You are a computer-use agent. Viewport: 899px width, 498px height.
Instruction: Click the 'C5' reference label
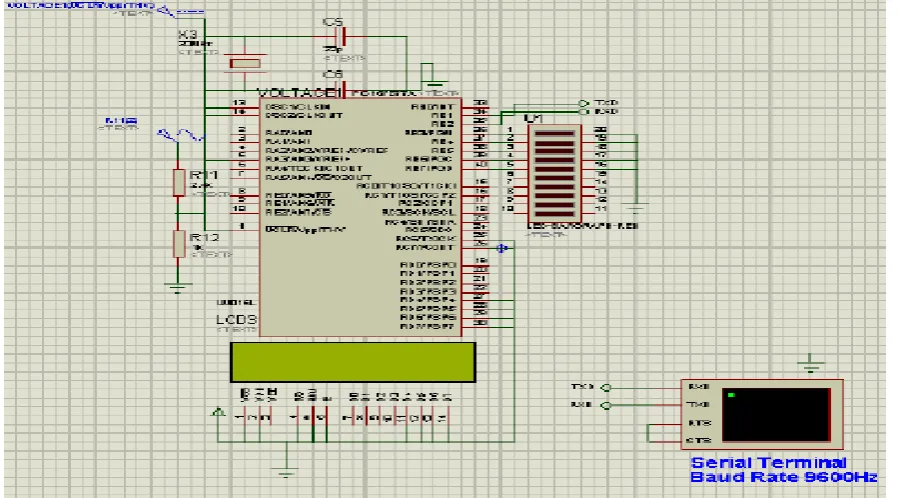(333, 22)
